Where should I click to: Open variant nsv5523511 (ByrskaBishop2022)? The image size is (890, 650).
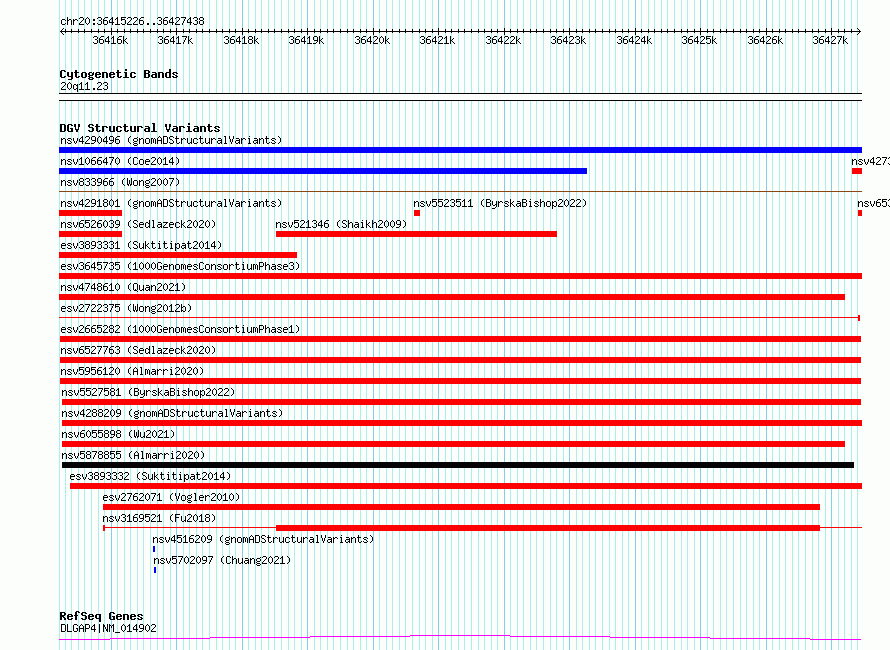tap(500, 203)
